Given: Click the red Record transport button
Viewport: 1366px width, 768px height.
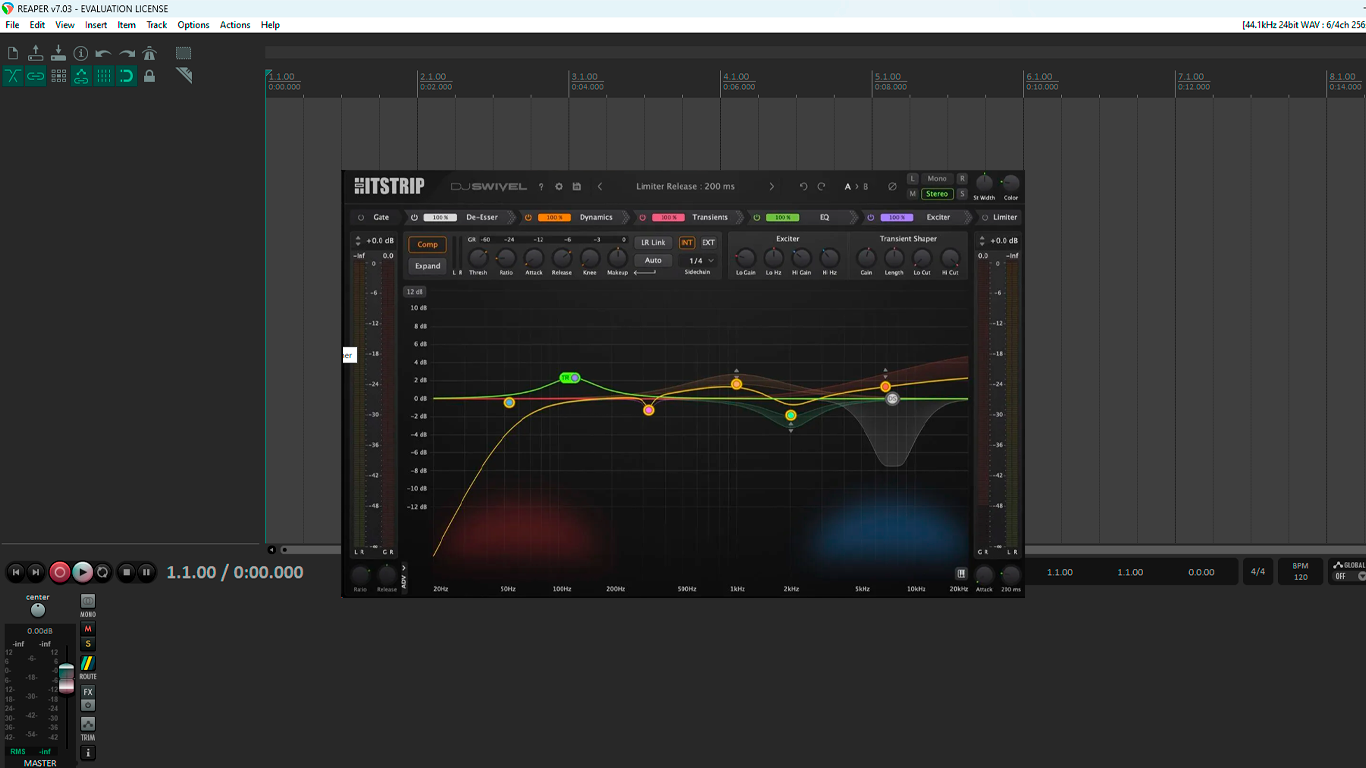Looking at the screenshot, I should tap(60, 572).
